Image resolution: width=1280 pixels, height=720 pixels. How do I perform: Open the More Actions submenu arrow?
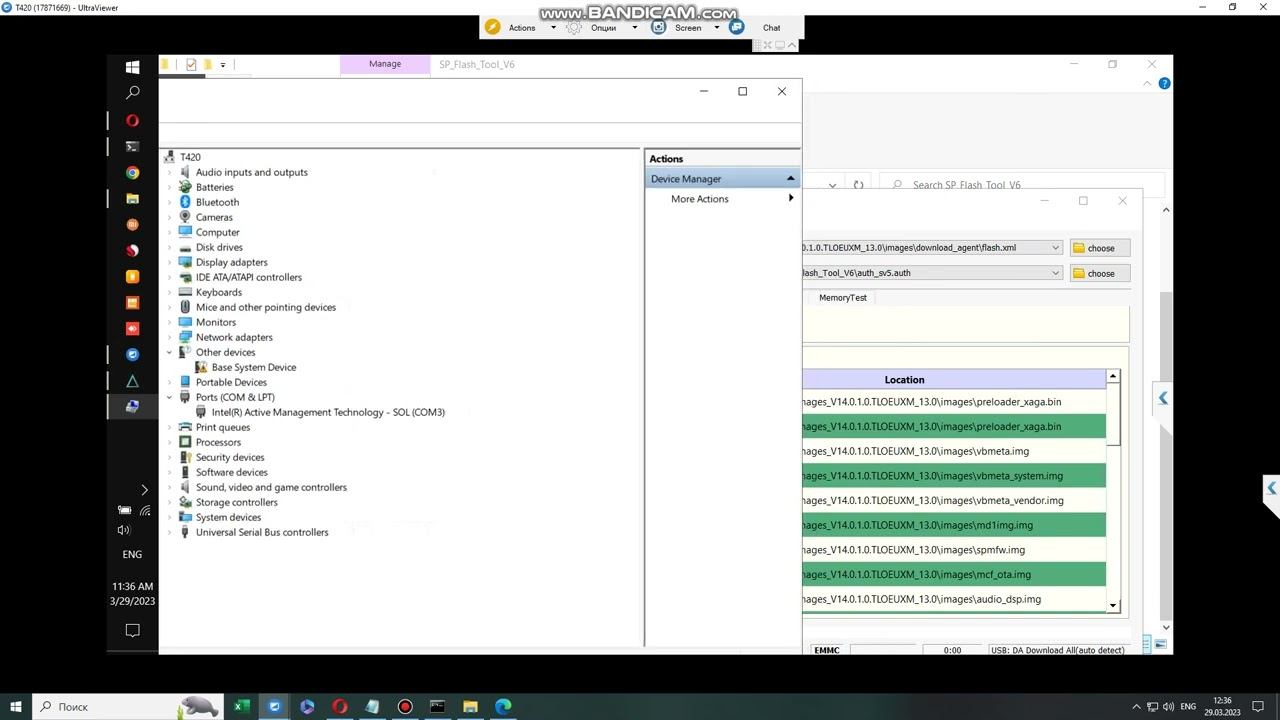click(791, 198)
